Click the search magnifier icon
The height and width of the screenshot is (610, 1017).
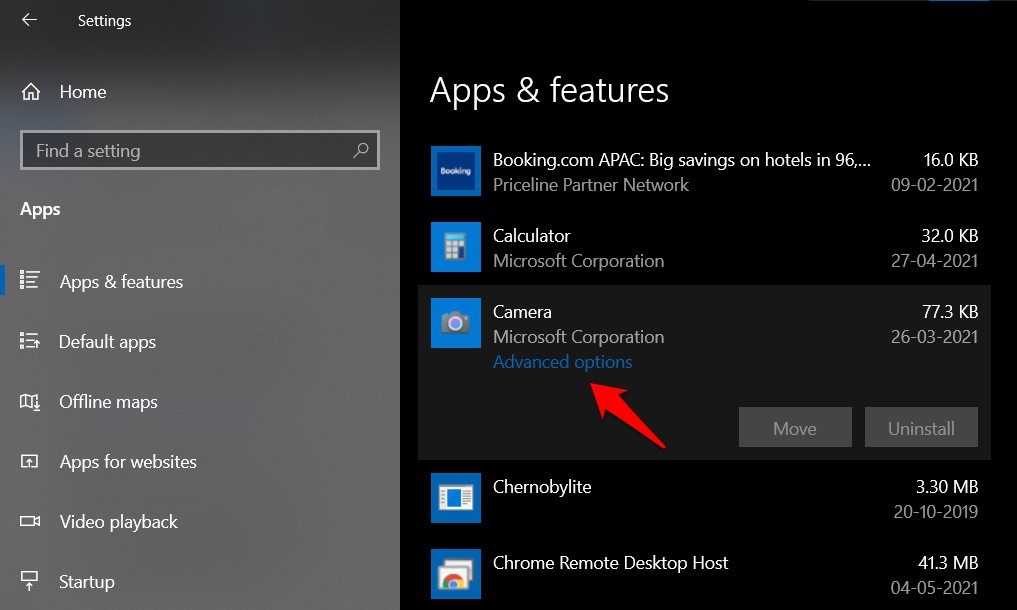pyautogui.click(x=361, y=151)
